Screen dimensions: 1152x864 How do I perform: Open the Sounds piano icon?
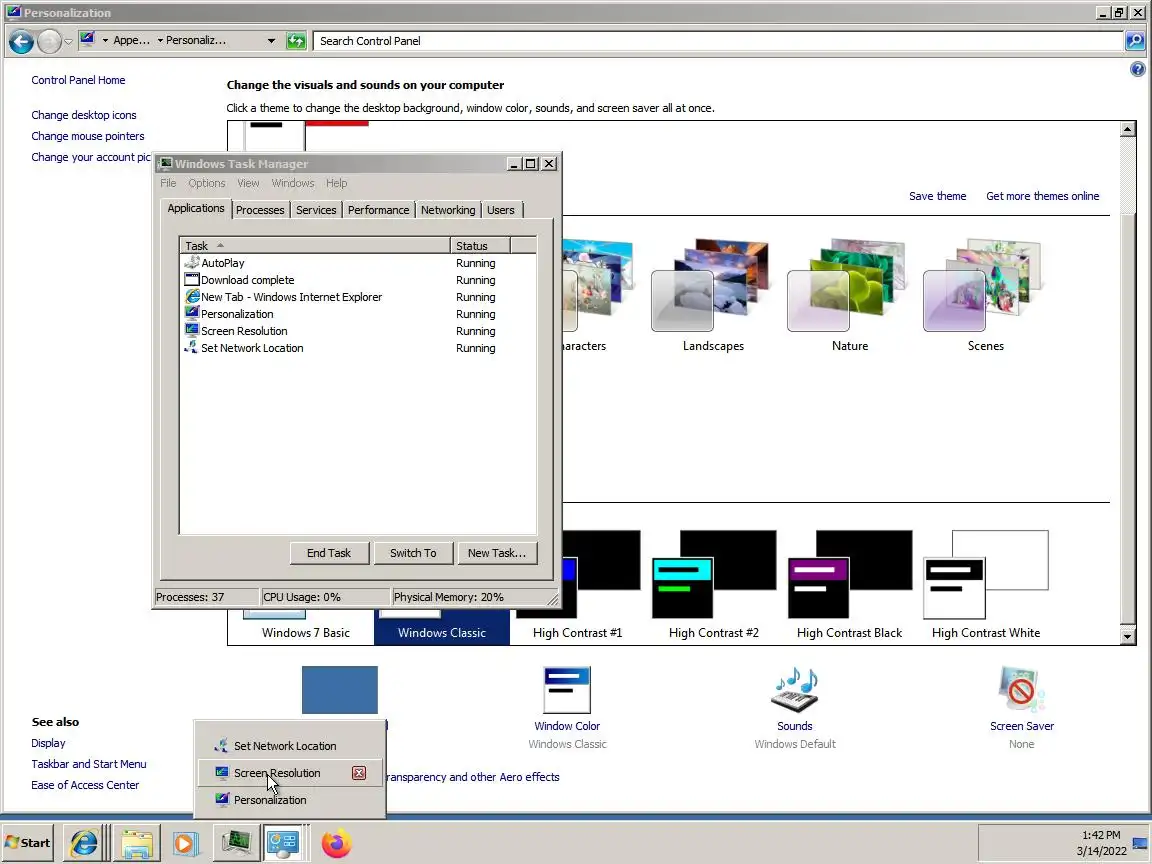pos(794,690)
